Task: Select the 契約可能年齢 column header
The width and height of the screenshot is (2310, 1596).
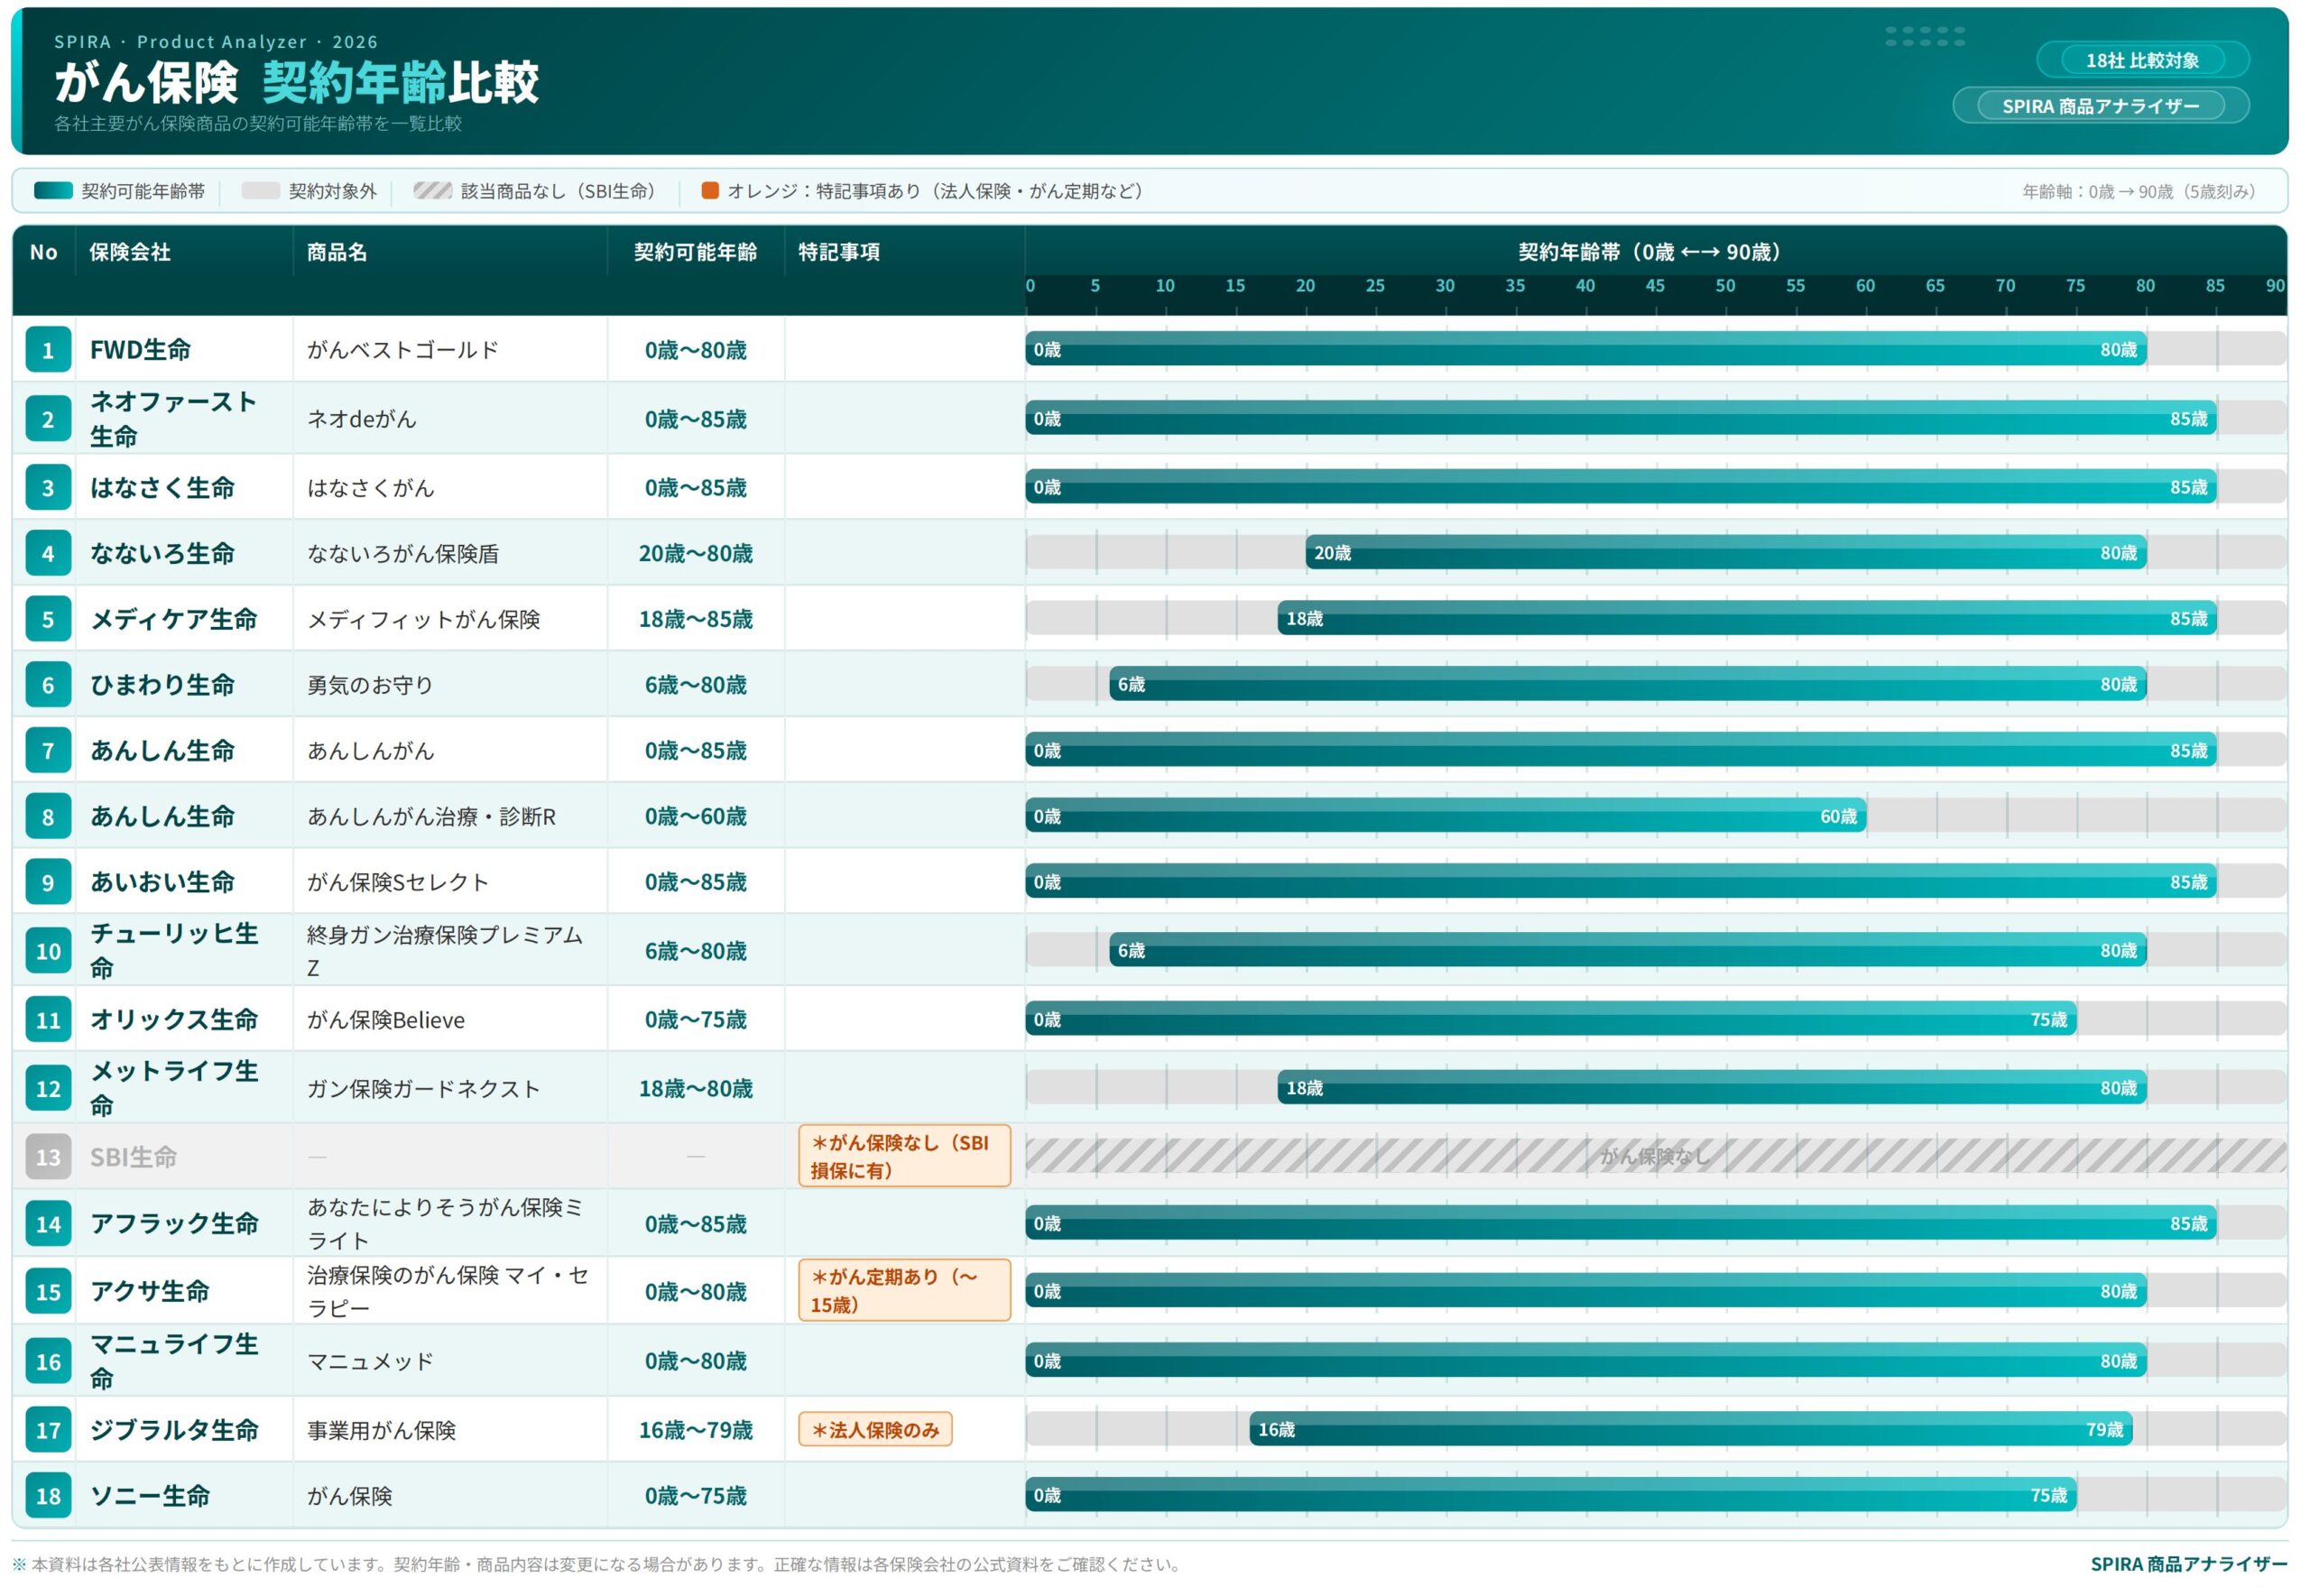Action: coord(696,252)
